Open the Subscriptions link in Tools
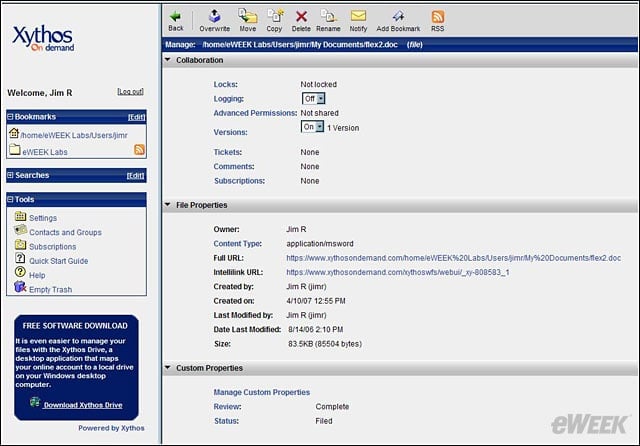This screenshot has width=640, height=446. (53, 247)
